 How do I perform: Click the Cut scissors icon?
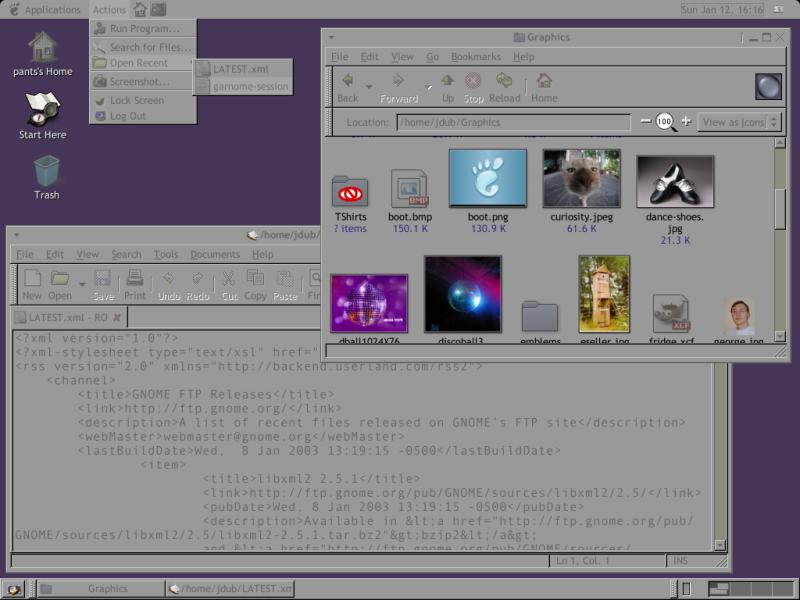(228, 280)
